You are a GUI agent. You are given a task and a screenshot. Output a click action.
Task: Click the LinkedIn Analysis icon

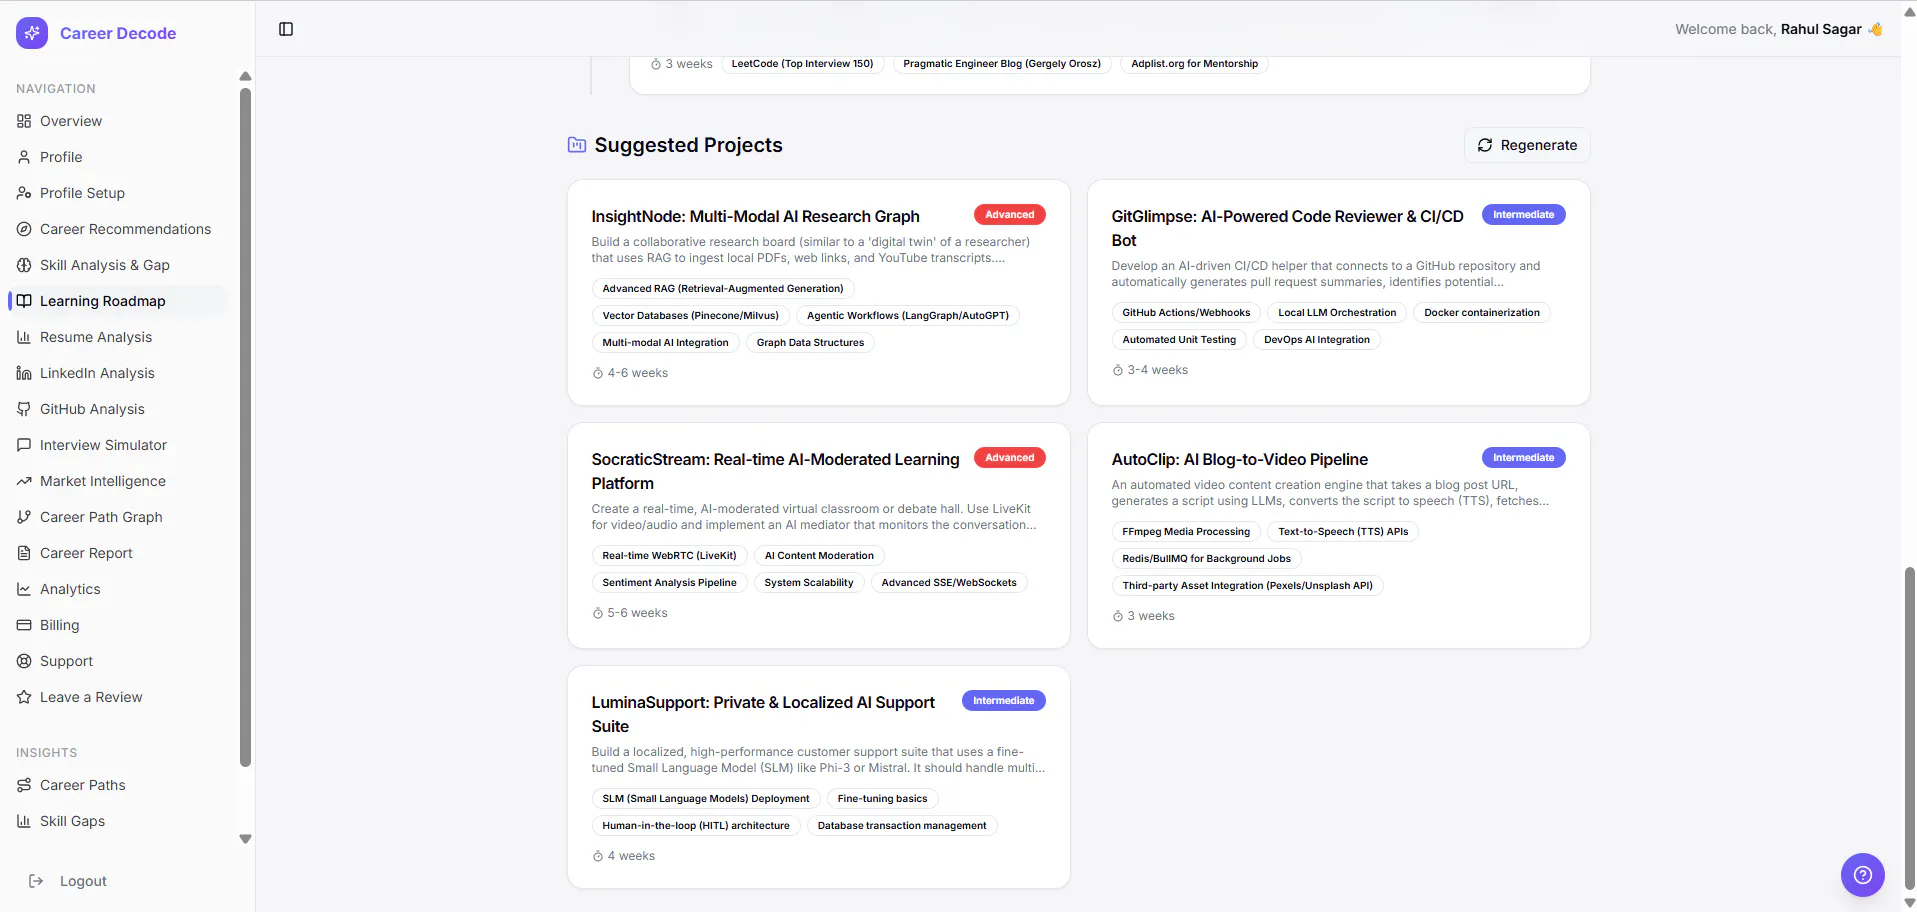(24, 373)
